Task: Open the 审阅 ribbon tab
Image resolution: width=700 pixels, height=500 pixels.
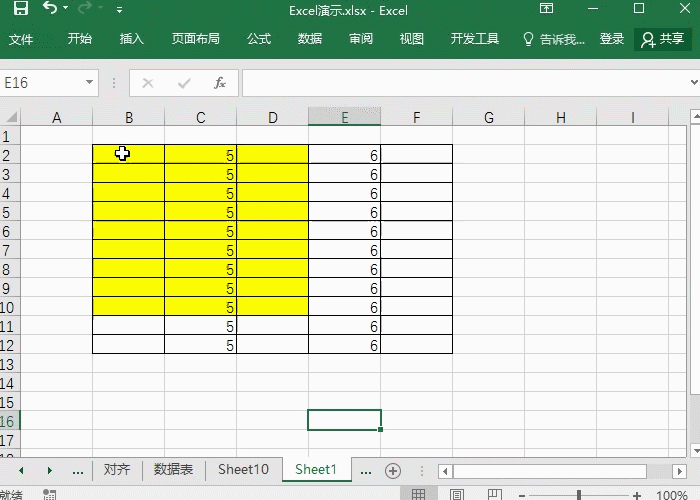Action: click(x=361, y=39)
